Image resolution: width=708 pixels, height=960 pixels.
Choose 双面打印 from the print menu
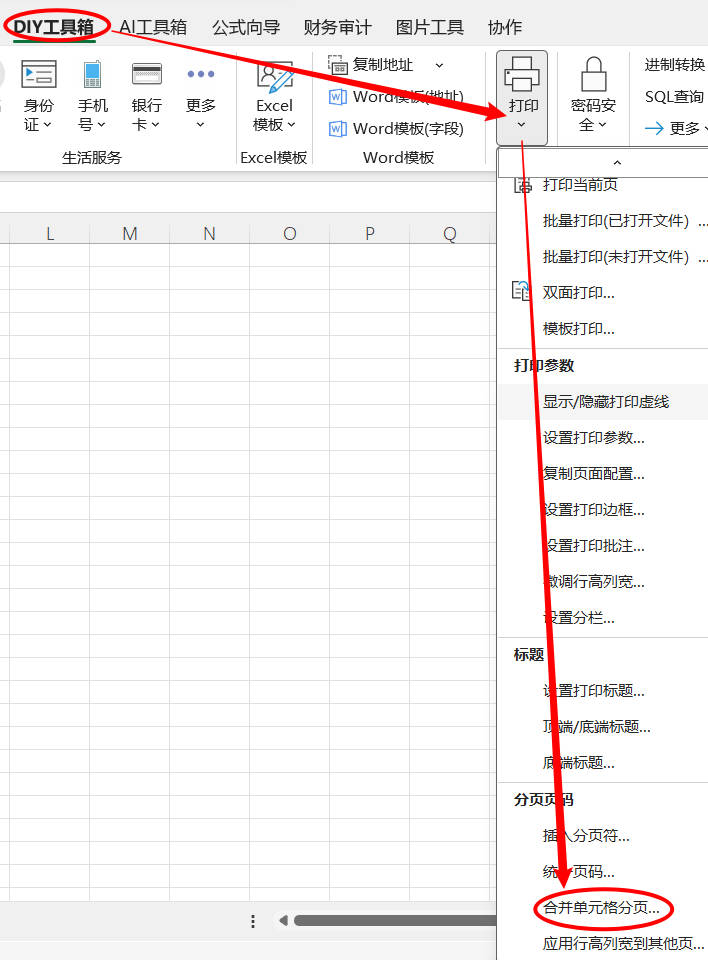tap(578, 293)
